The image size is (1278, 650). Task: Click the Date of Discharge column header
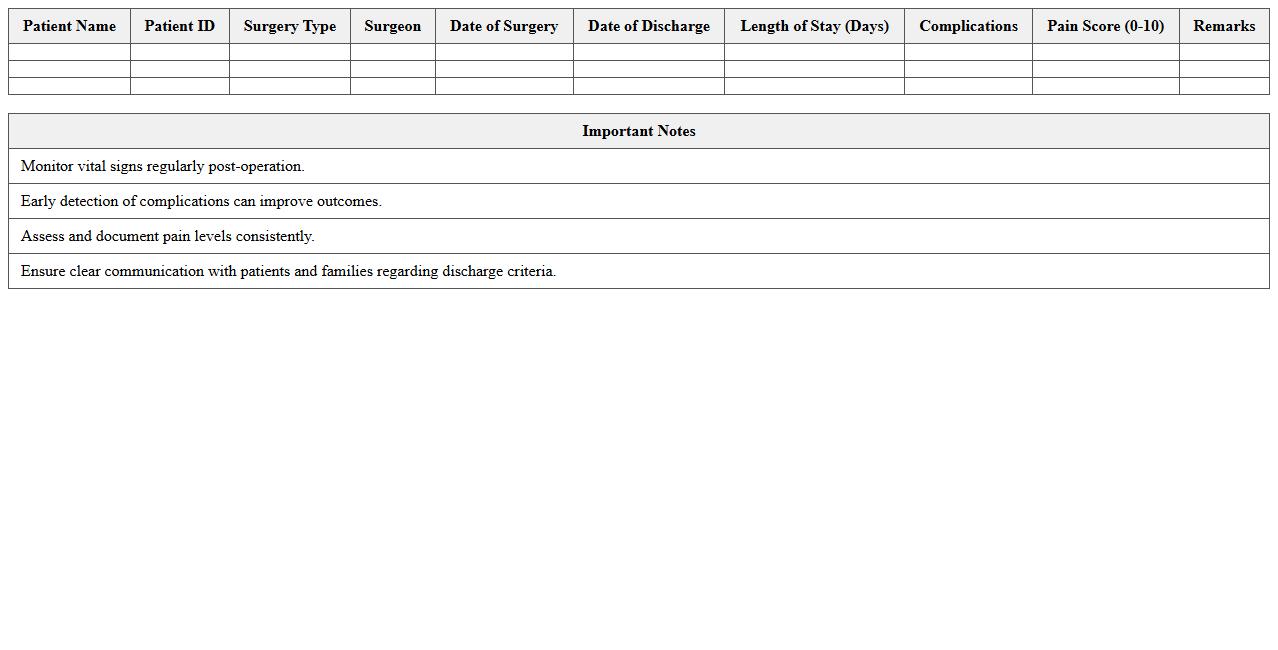(x=648, y=26)
